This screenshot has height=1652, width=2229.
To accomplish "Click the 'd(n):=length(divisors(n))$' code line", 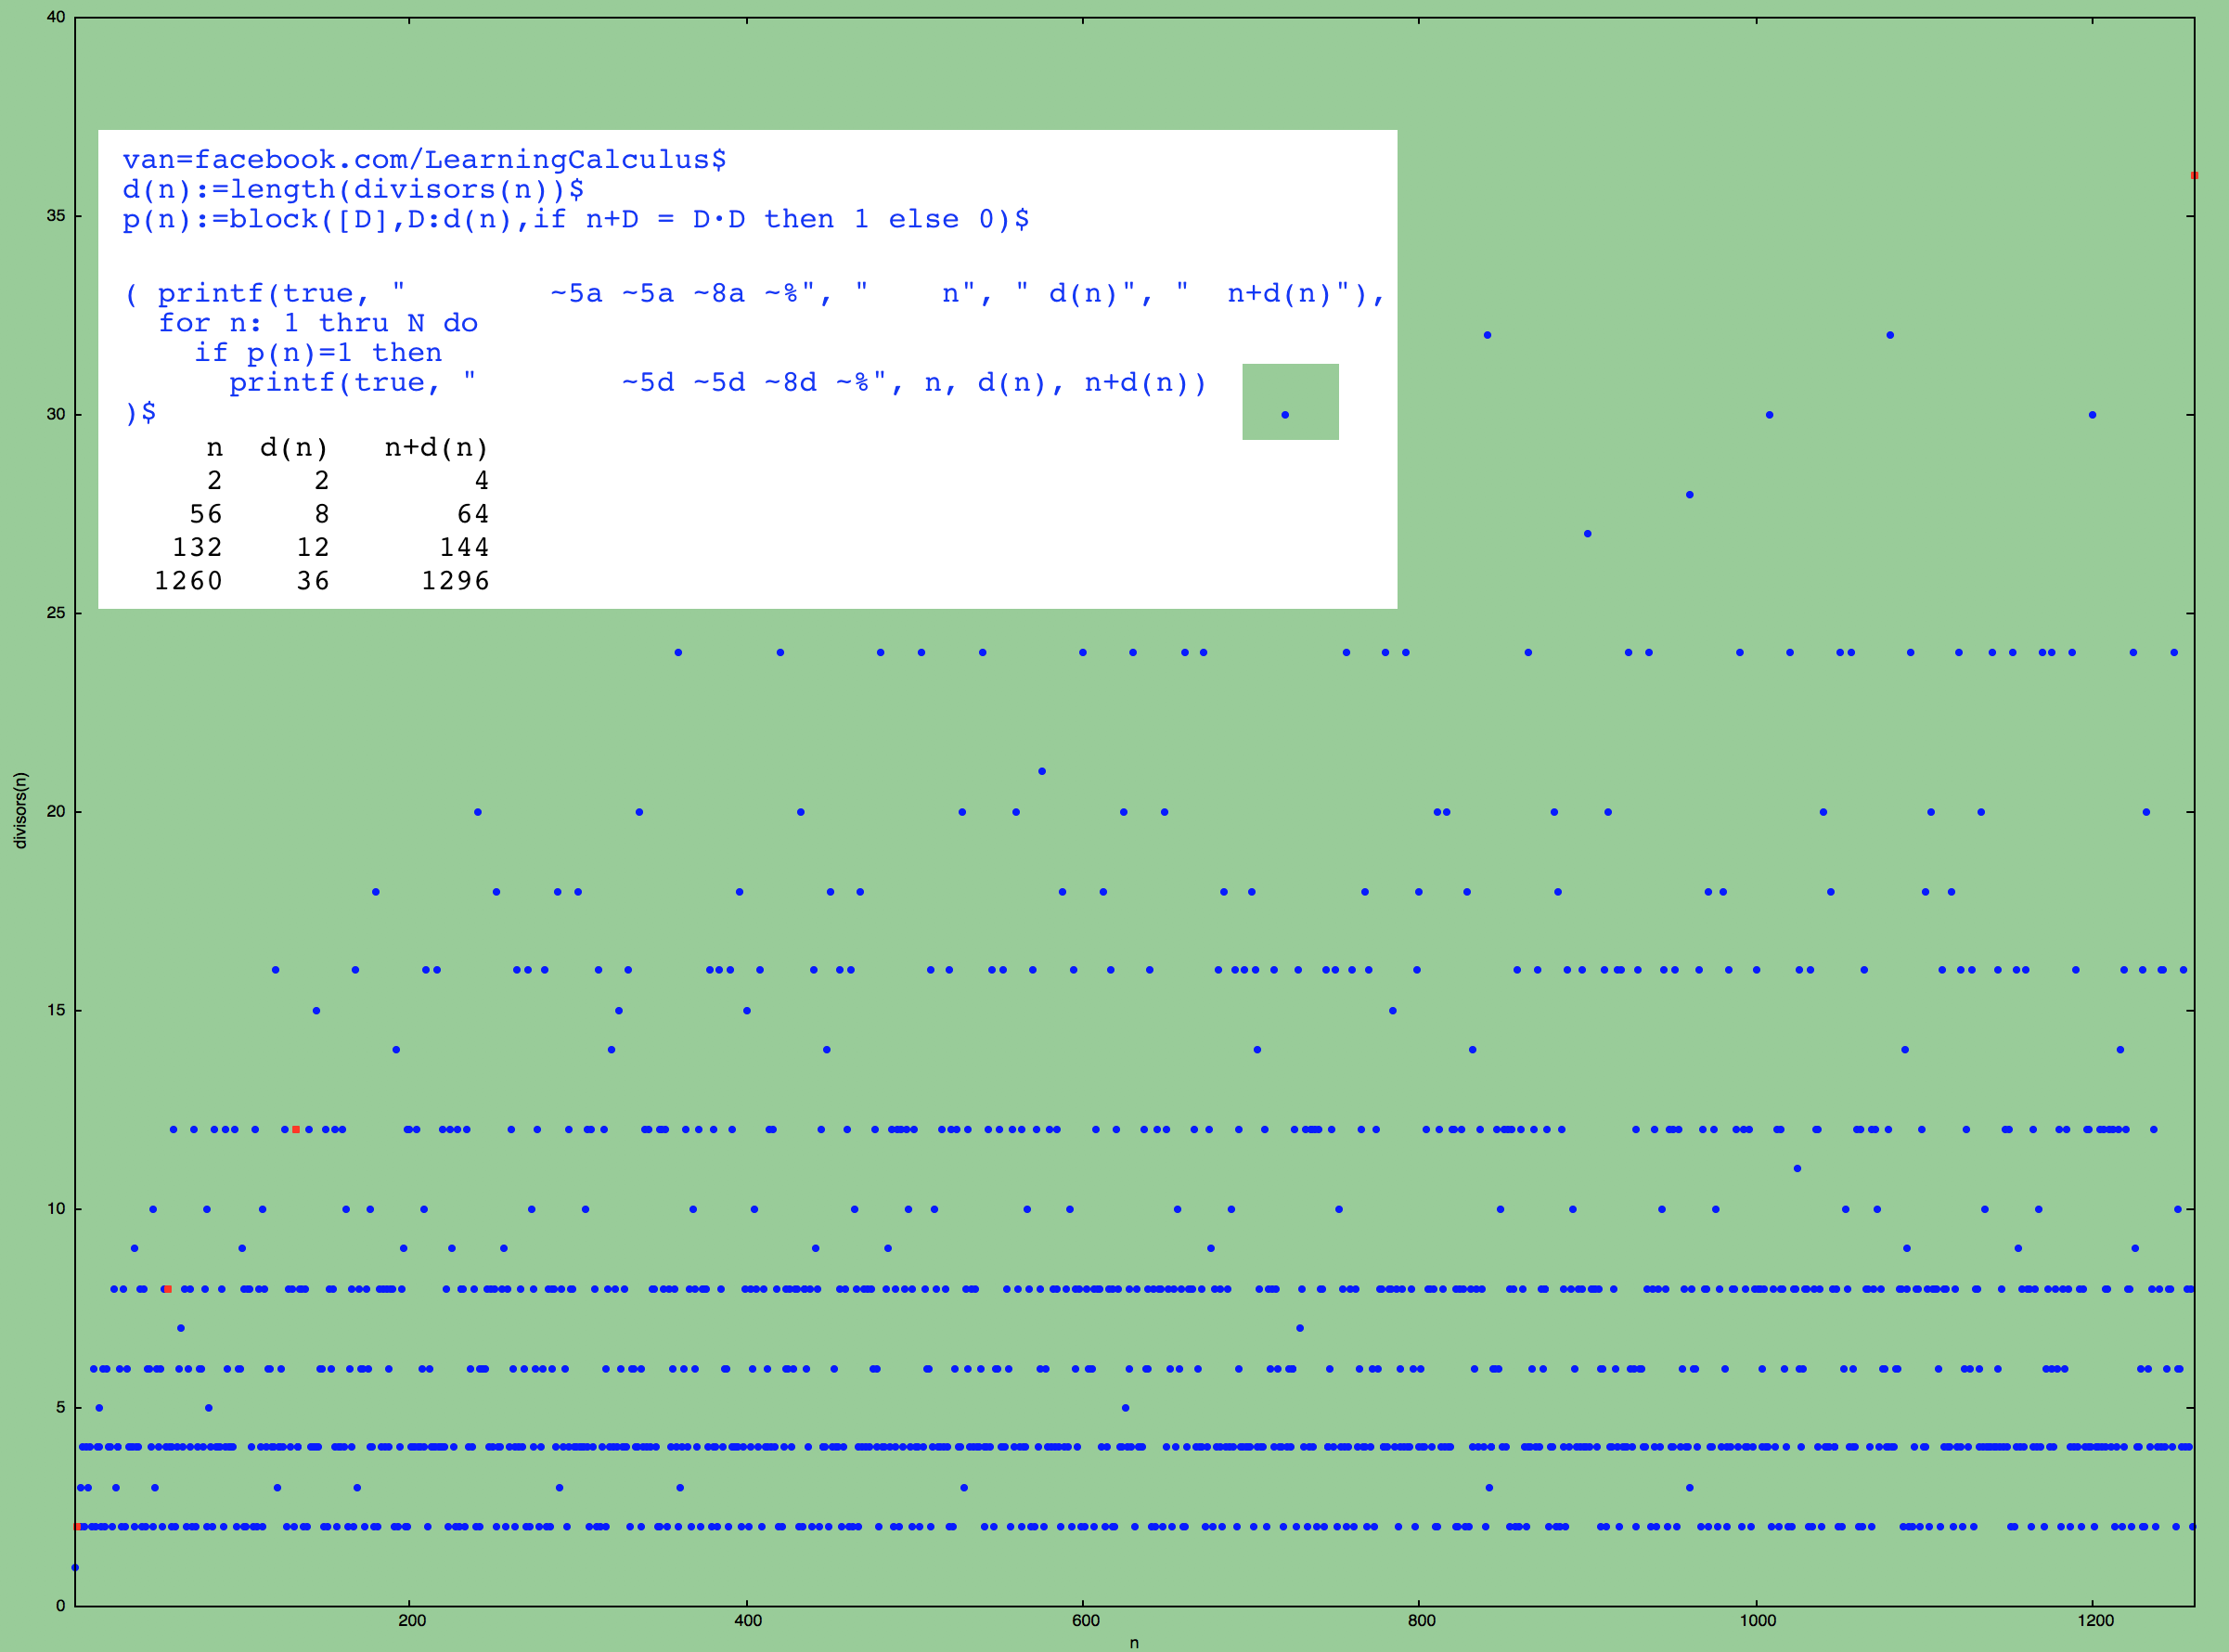I will tap(353, 190).
